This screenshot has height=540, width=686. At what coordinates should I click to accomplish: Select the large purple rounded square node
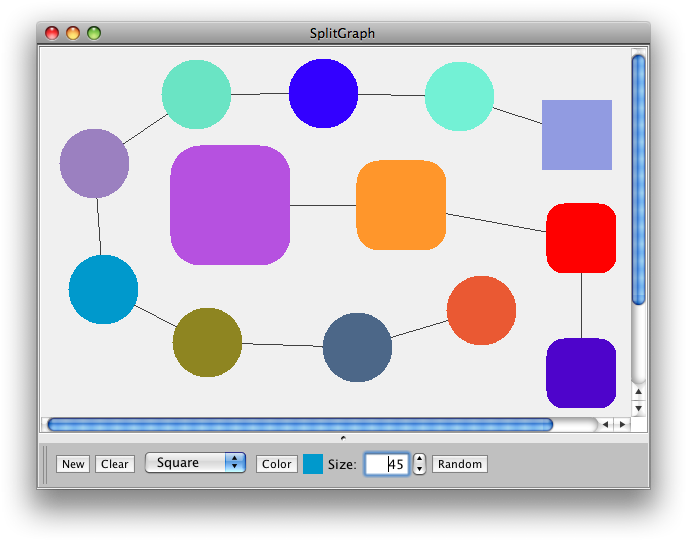click(x=230, y=205)
